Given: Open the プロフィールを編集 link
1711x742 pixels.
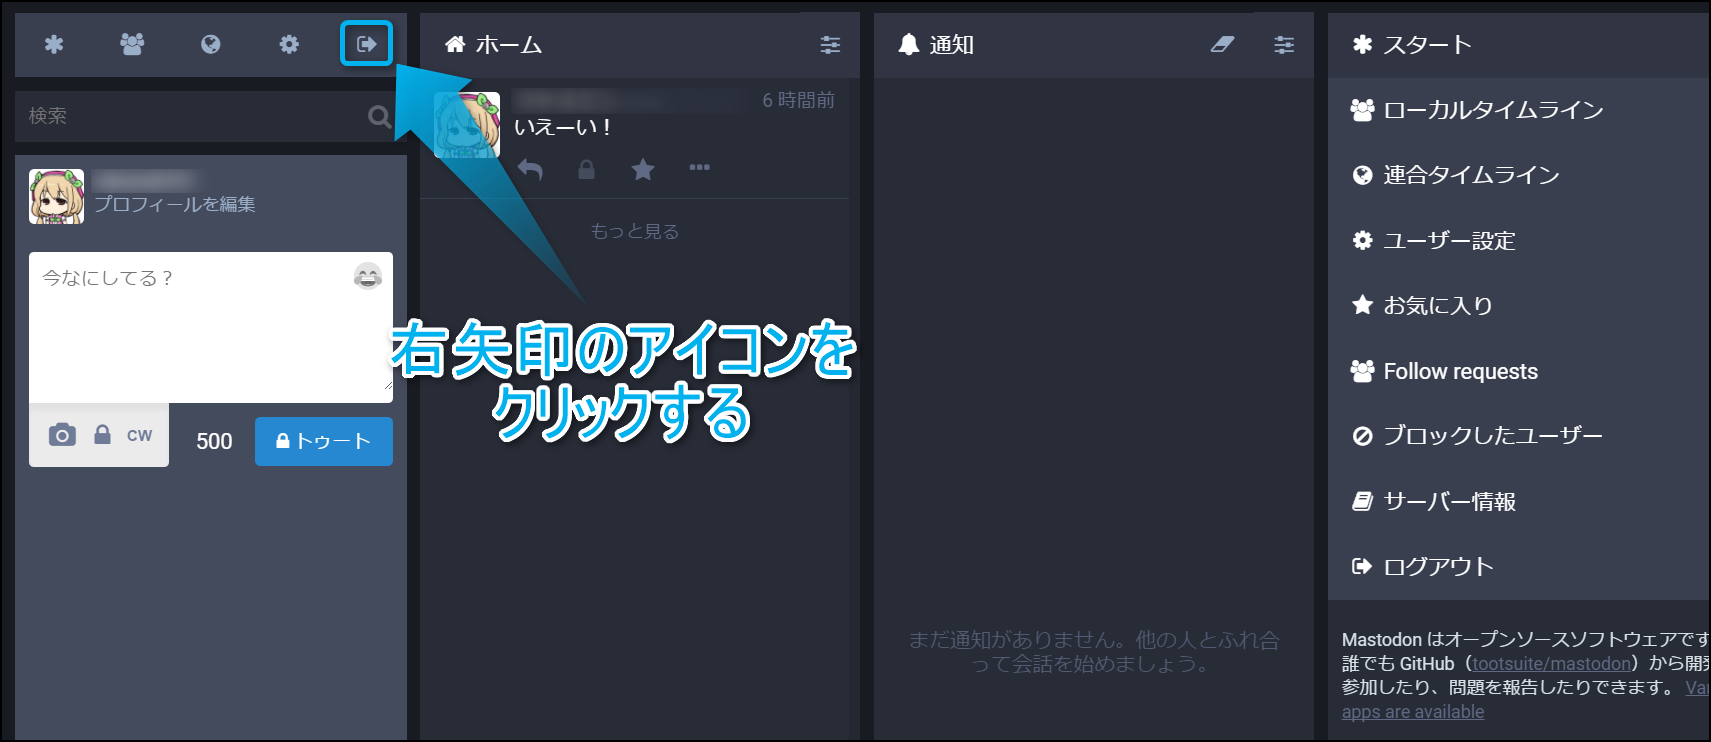Looking at the screenshot, I should (x=175, y=204).
